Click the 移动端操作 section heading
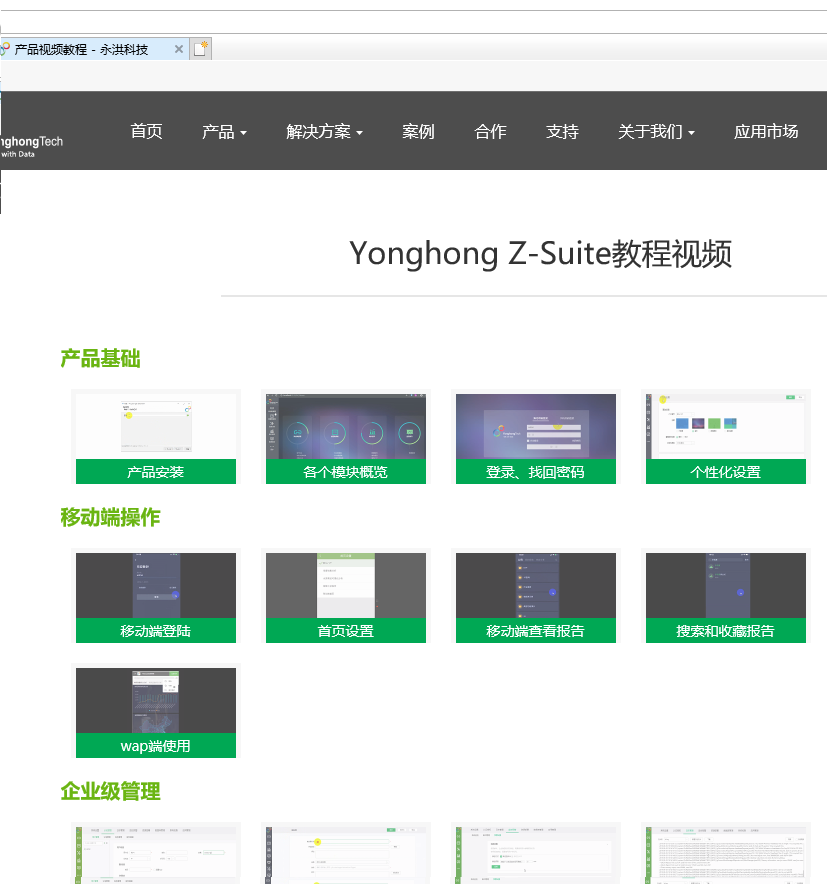Screen dimensions: 828x884 tap(110, 518)
